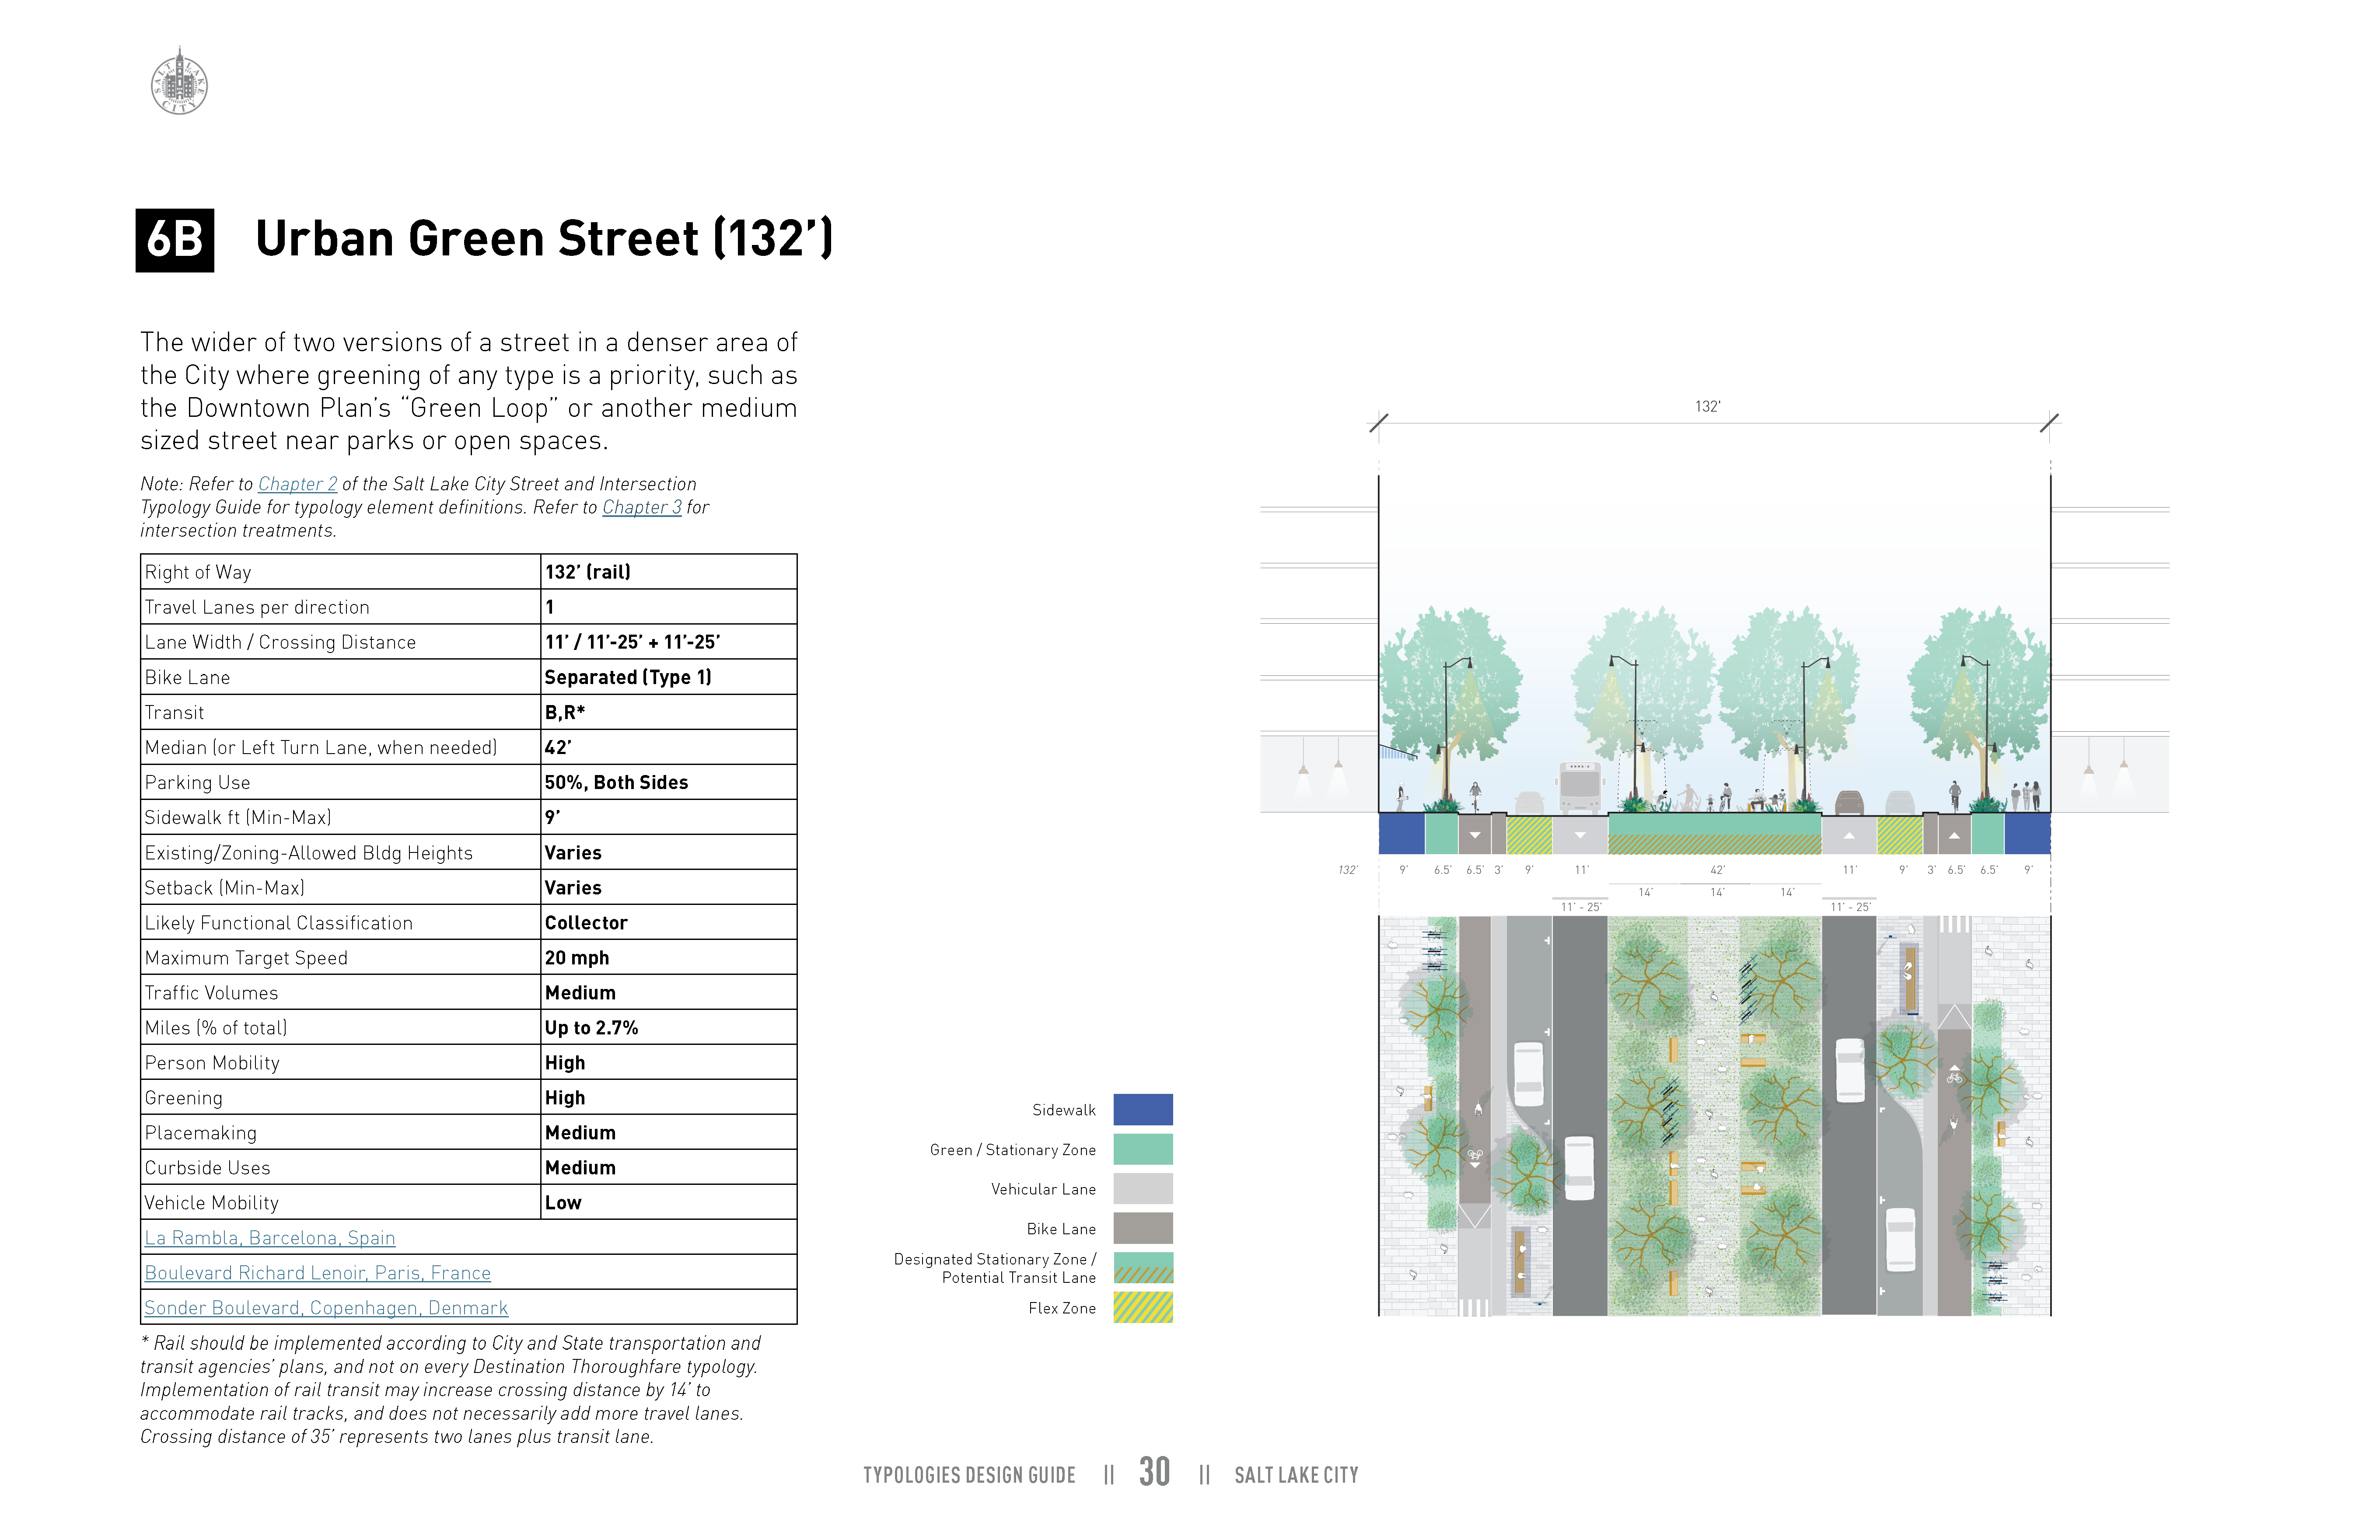
Task: Click the 'Placemaking' row label
Action: coord(201,1133)
